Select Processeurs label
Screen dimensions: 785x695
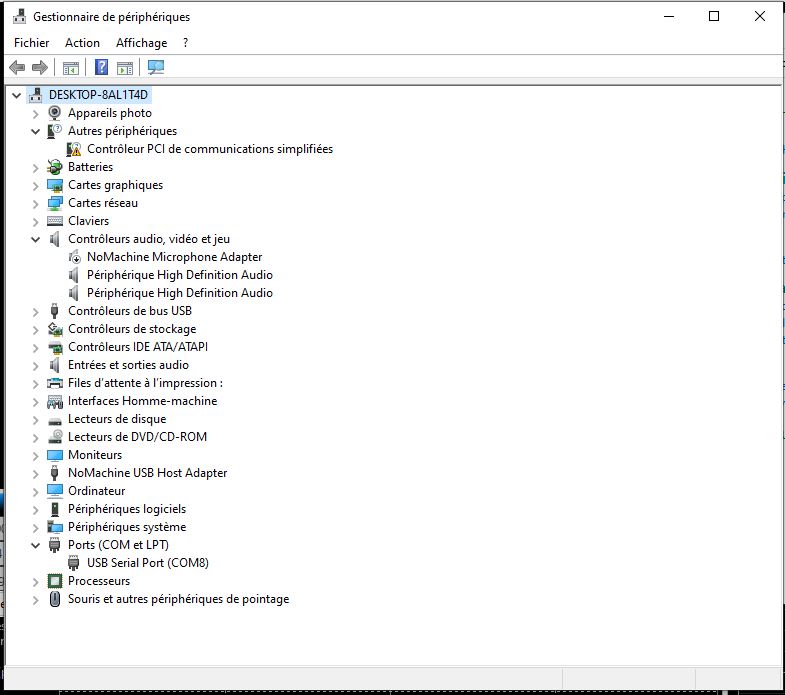pos(99,581)
